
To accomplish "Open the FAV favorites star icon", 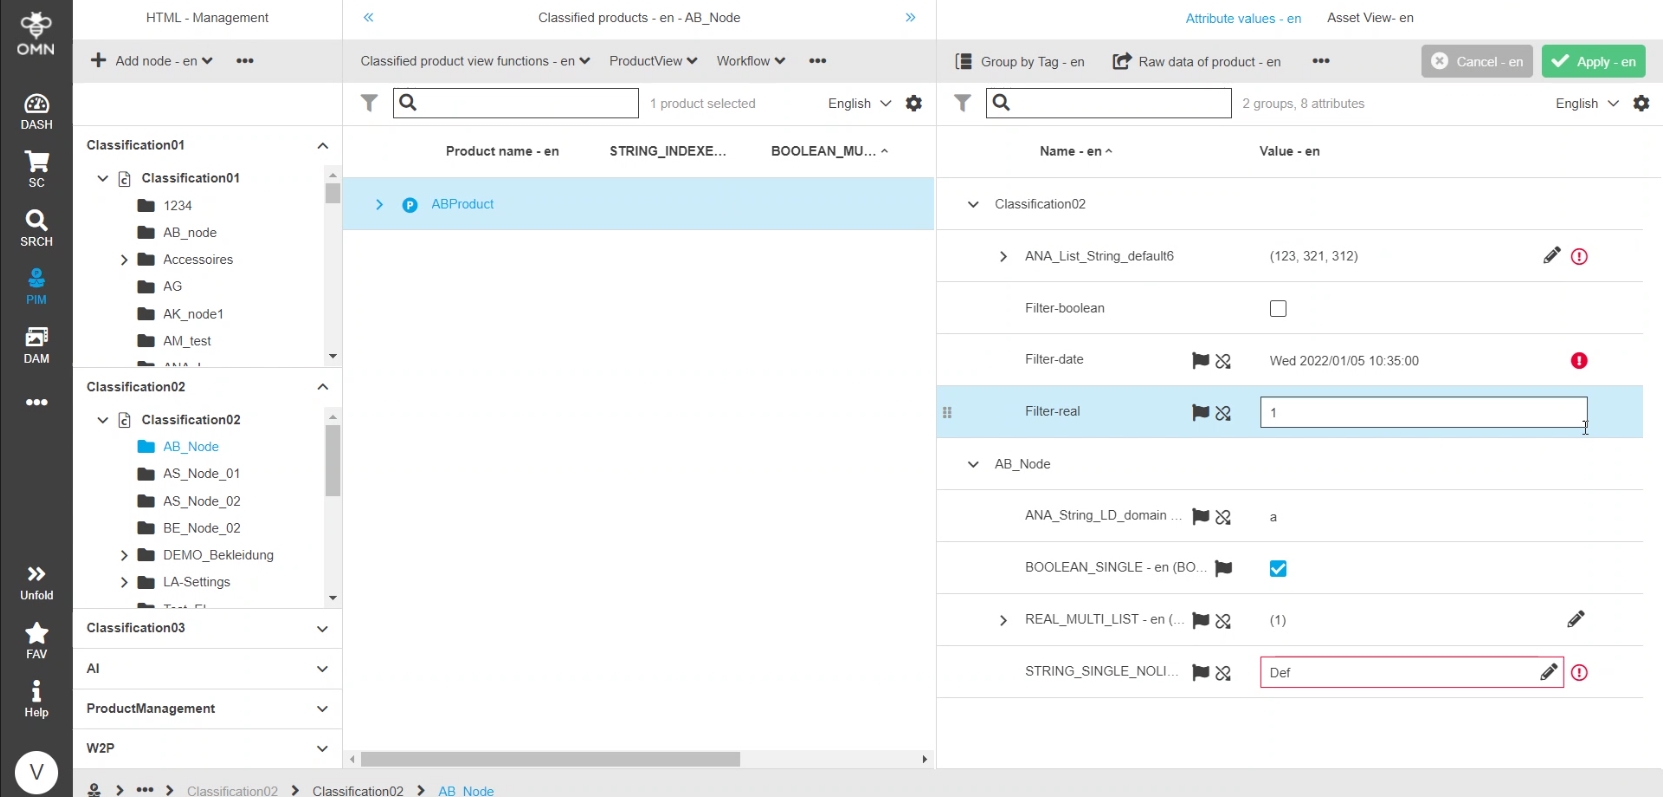I will tap(36, 640).
